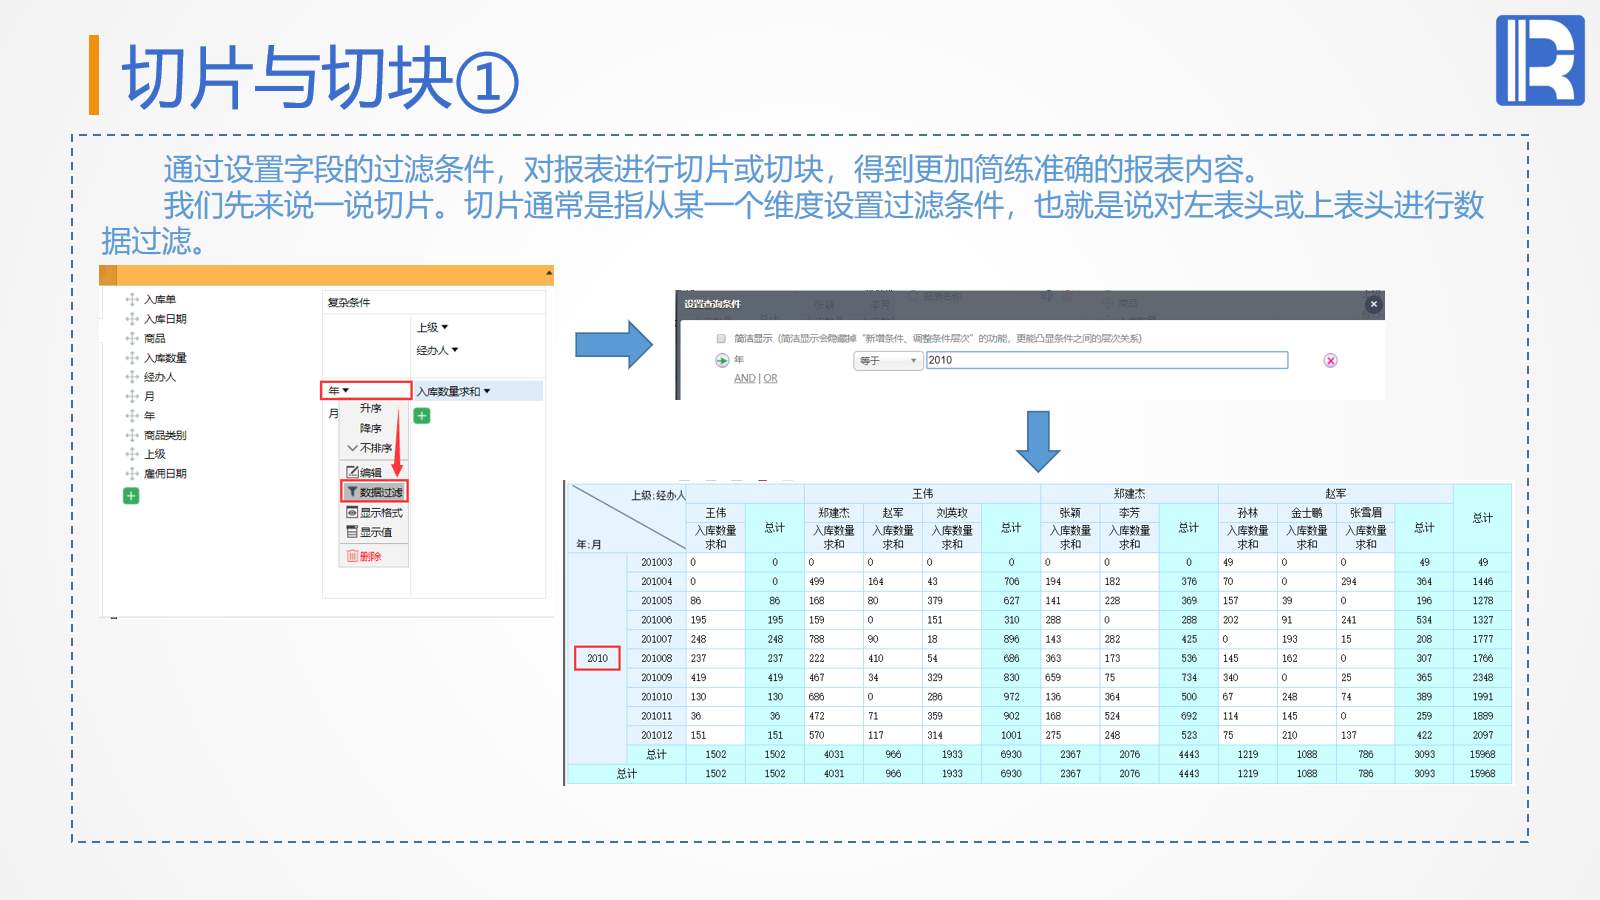Enable the 简洁显示 checkbox
The height and width of the screenshot is (900, 1600).
(721, 339)
